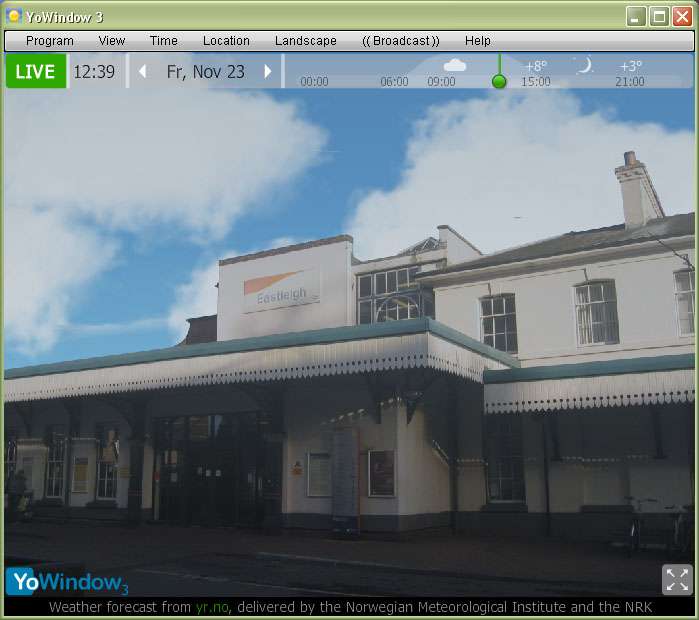Open the ((Broadcast)) menu
699x620 pixels.
coord(401,41)
